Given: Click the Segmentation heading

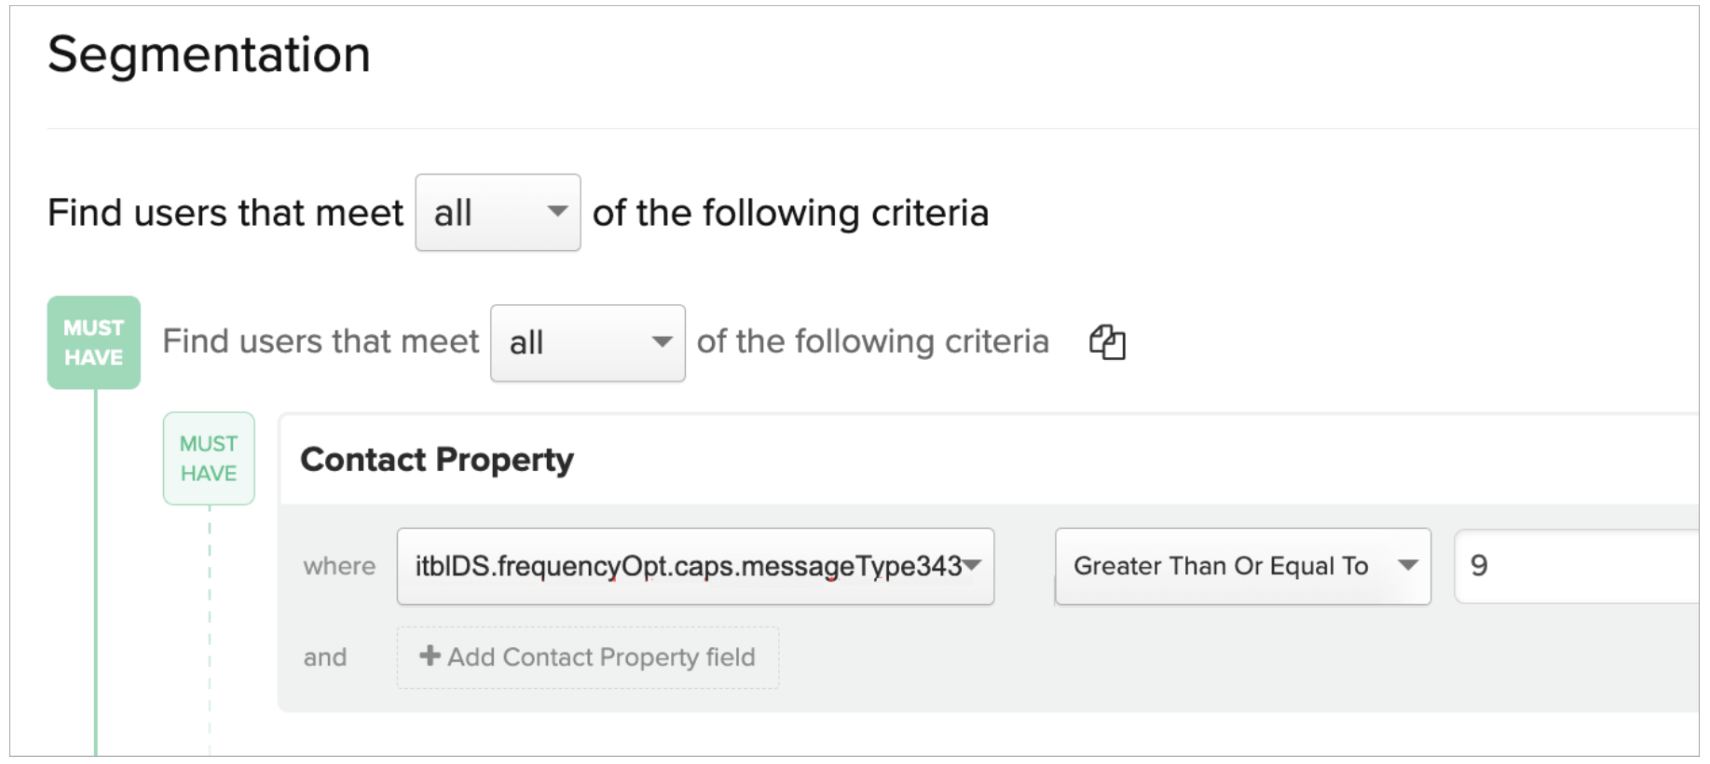Looking at the screenshot, I should pyautogui.click(x=209, y=54).
